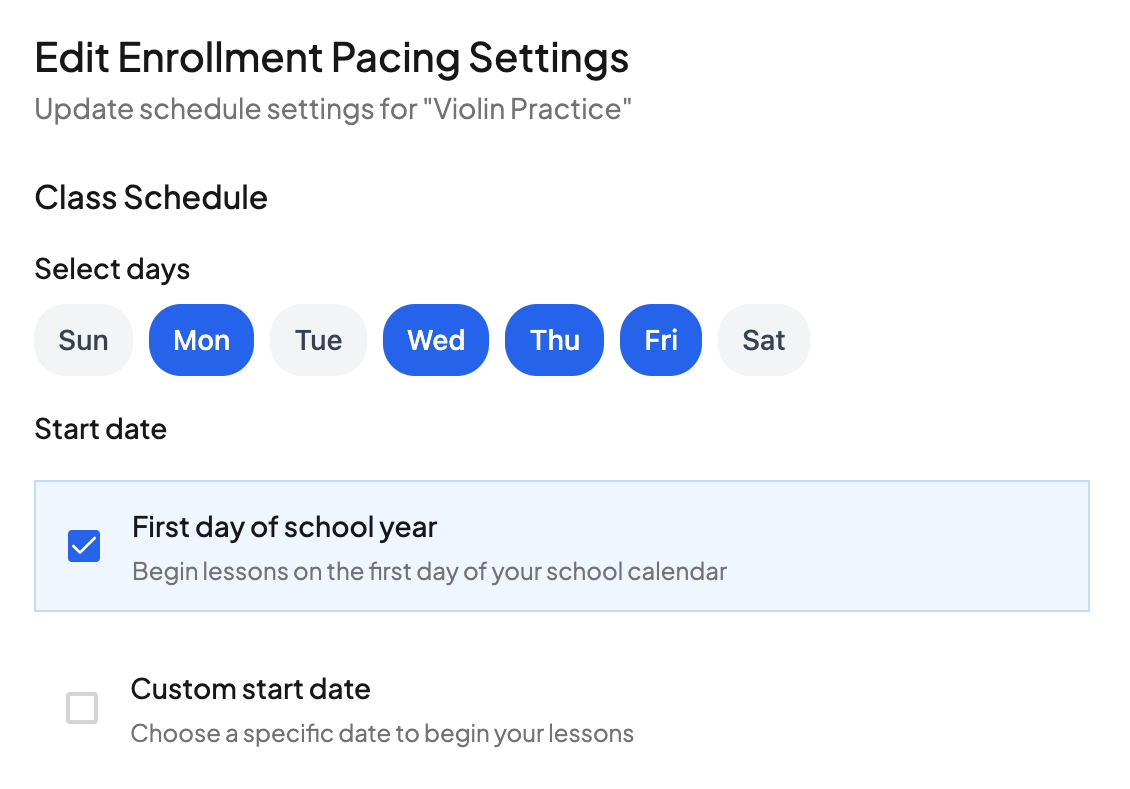Click the "Begin lessons on the first day" description
The height and width of the screenshot is (789, 1130).
point(429,572)
